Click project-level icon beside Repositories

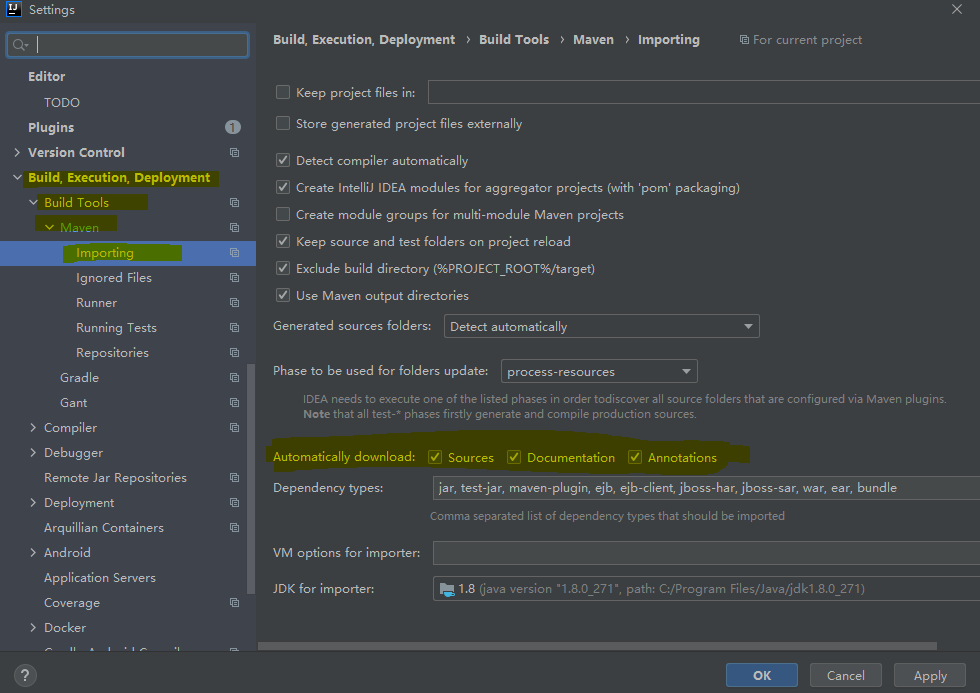click(234, 352)
